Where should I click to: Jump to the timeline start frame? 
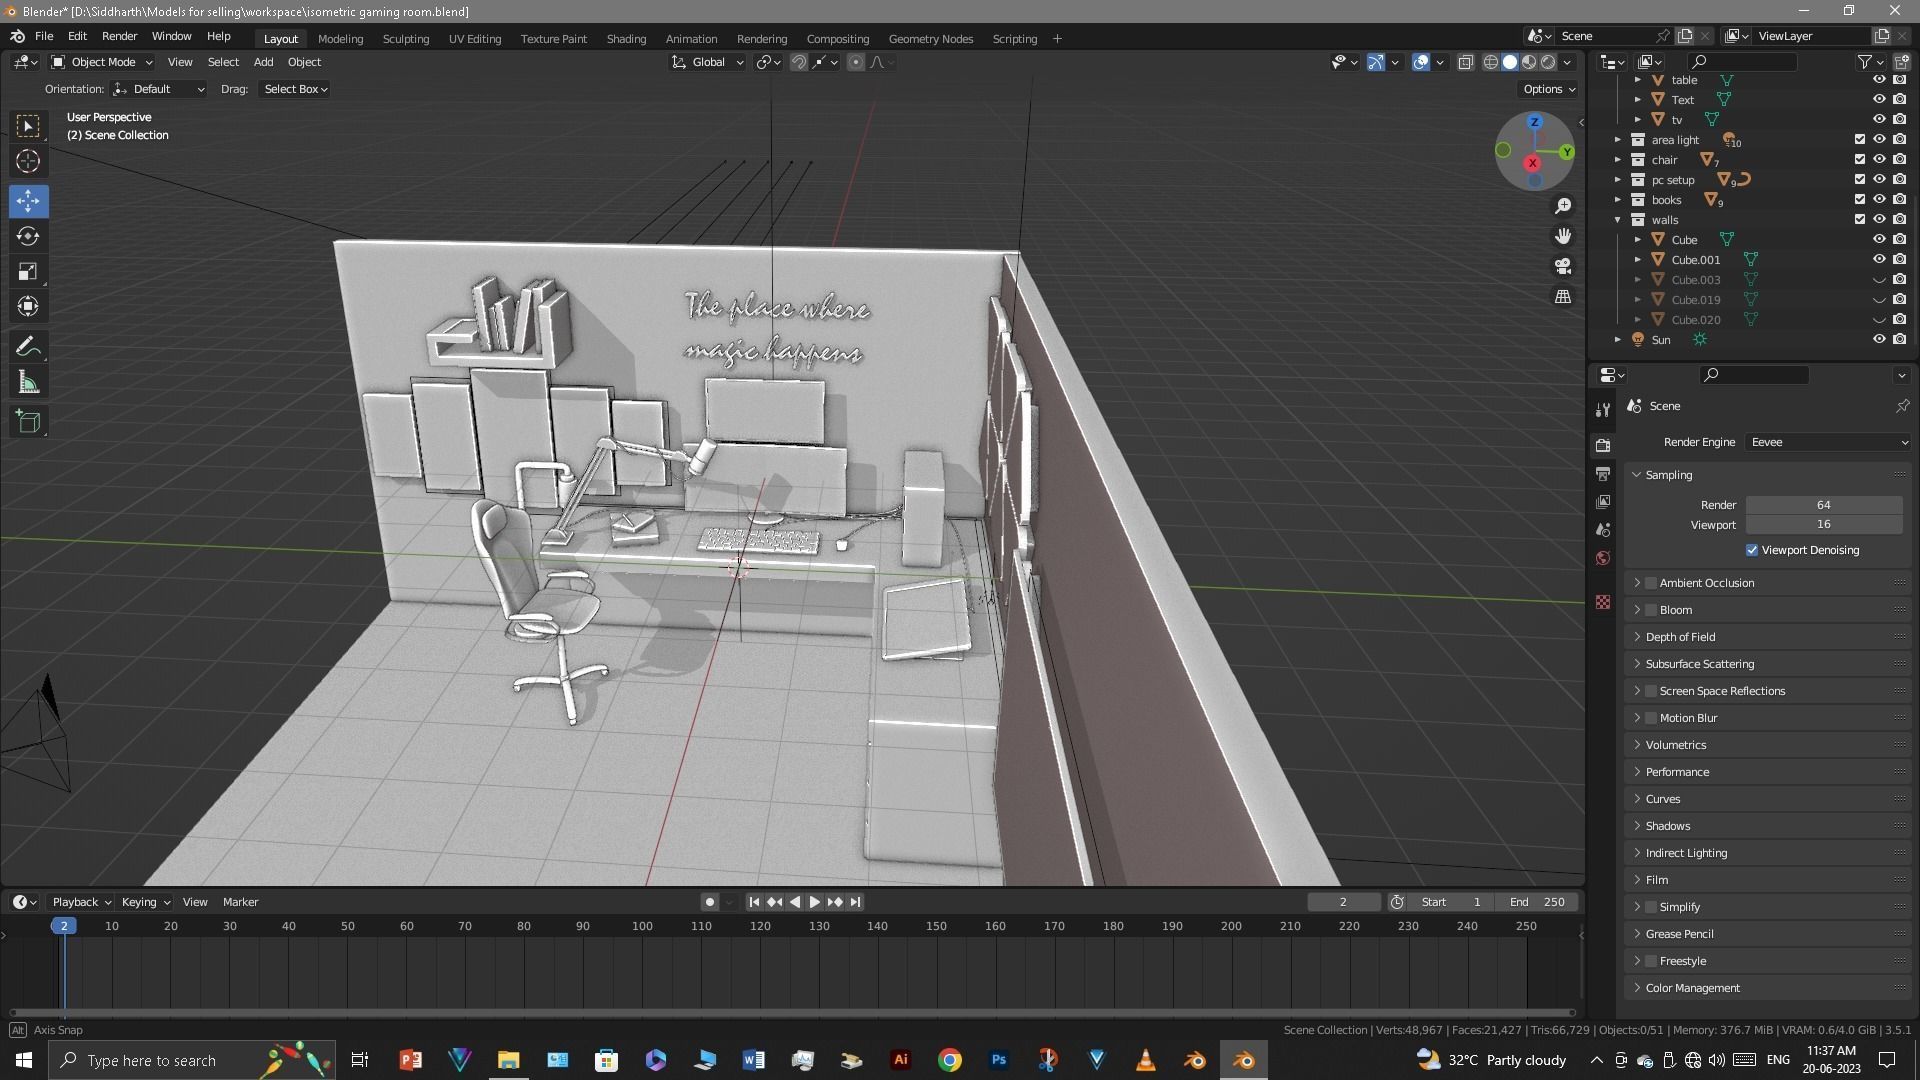click(754, 902)
